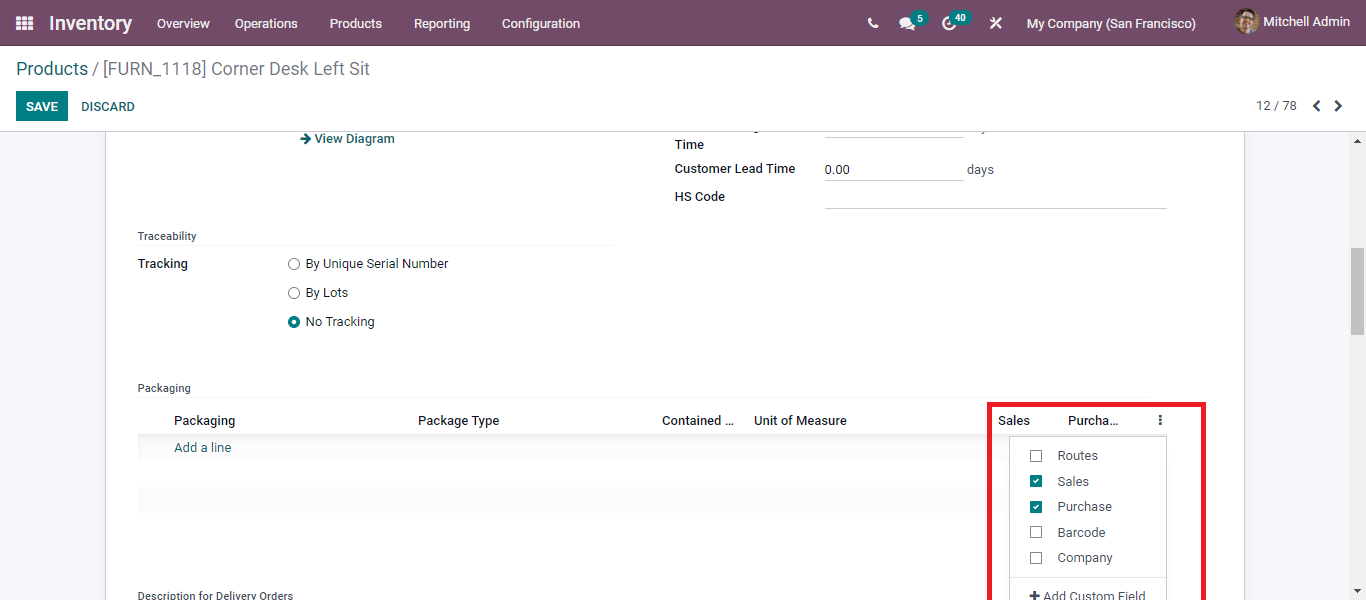The image size is (1366, 600).
Task: Click the vertical page scrollbar
Action: [1357, 290]
